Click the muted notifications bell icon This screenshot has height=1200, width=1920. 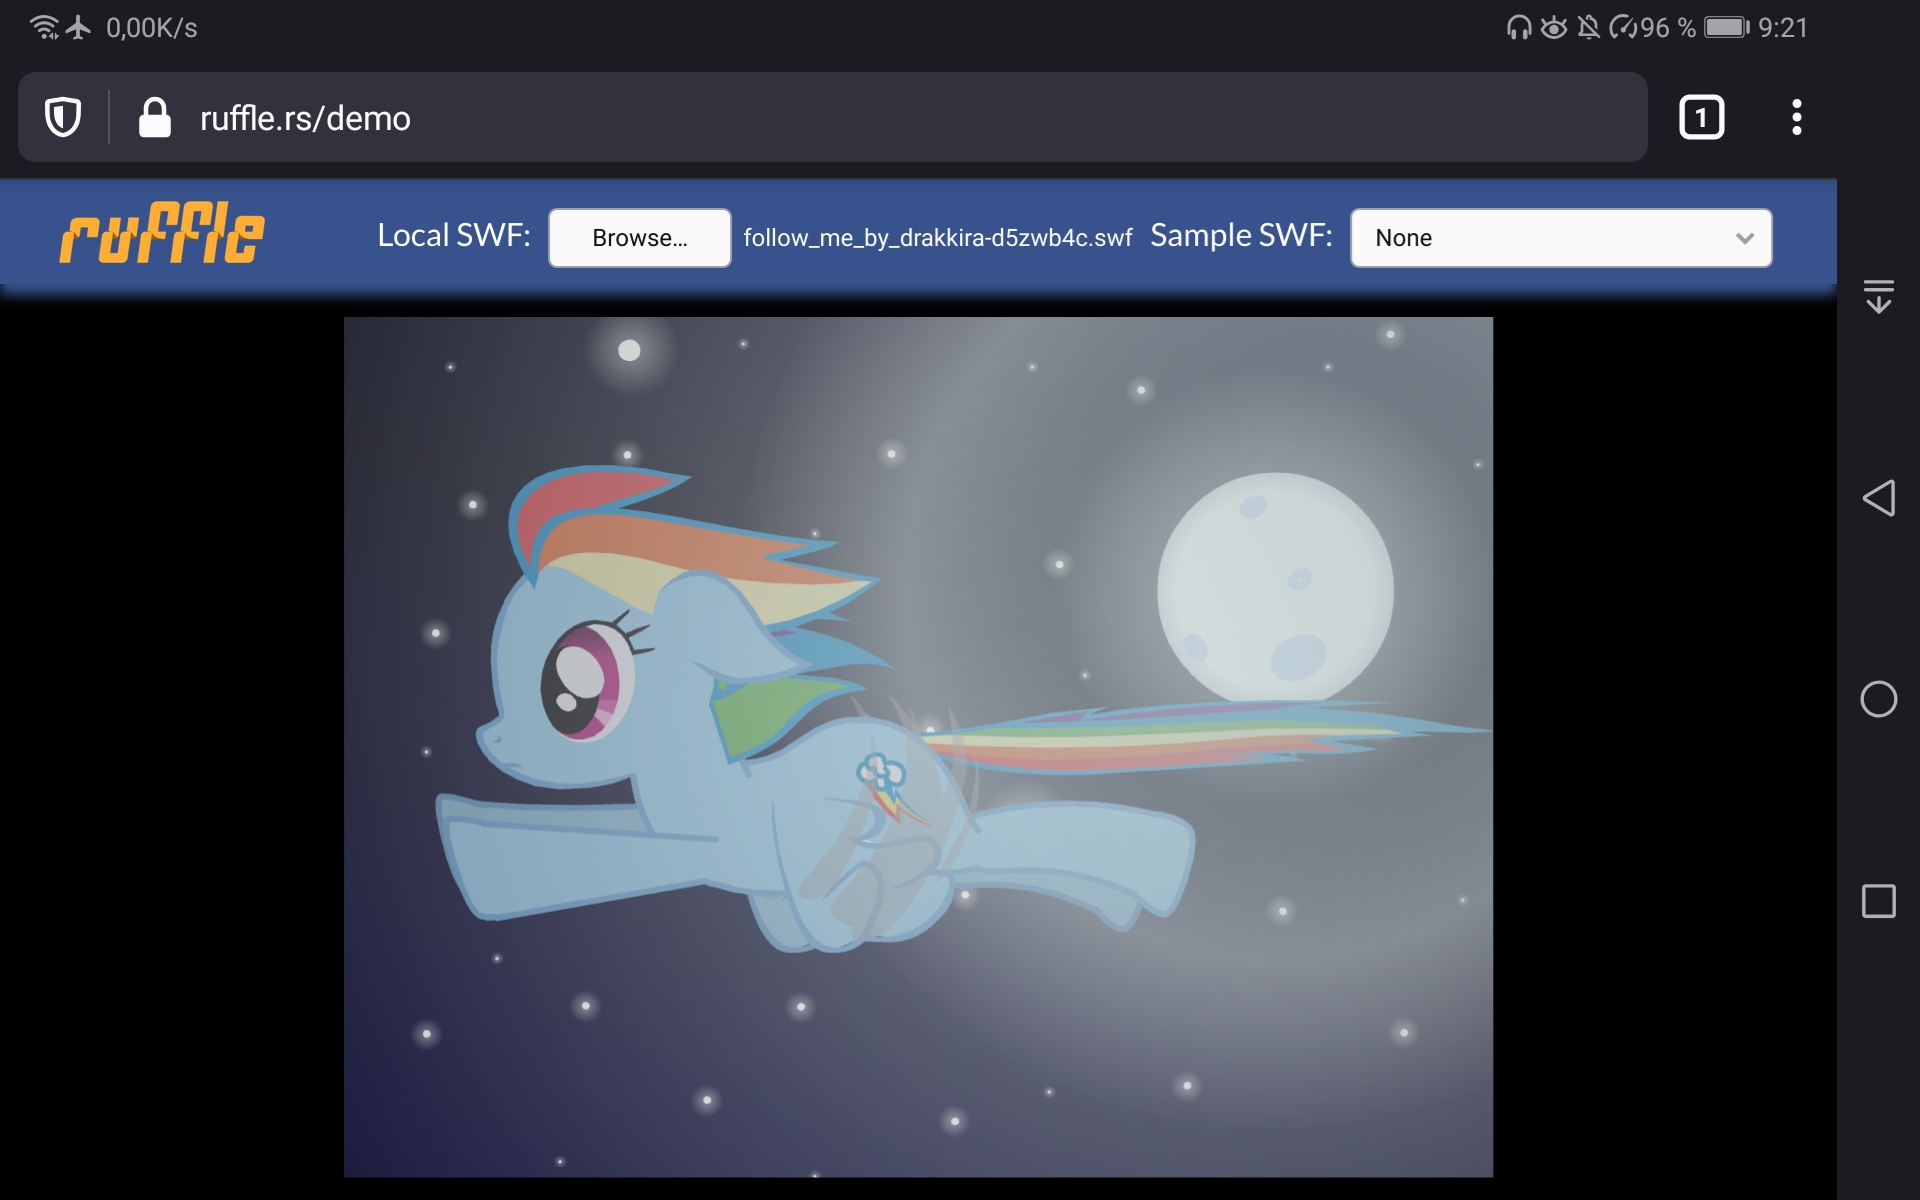1590,27
